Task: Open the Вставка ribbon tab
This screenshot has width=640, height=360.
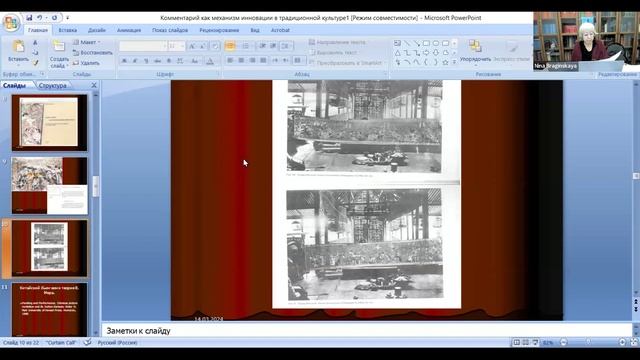Action: [x=68, y=30]
